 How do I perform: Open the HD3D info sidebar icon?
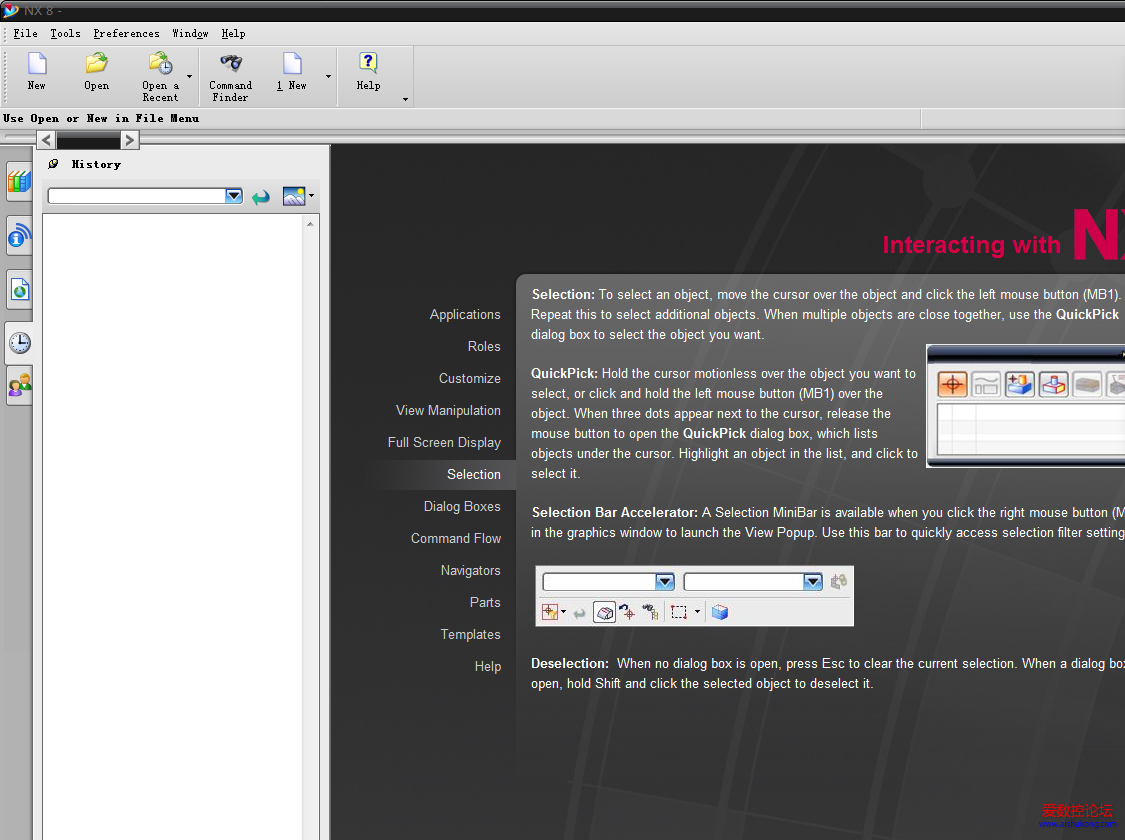pos(19,236)
